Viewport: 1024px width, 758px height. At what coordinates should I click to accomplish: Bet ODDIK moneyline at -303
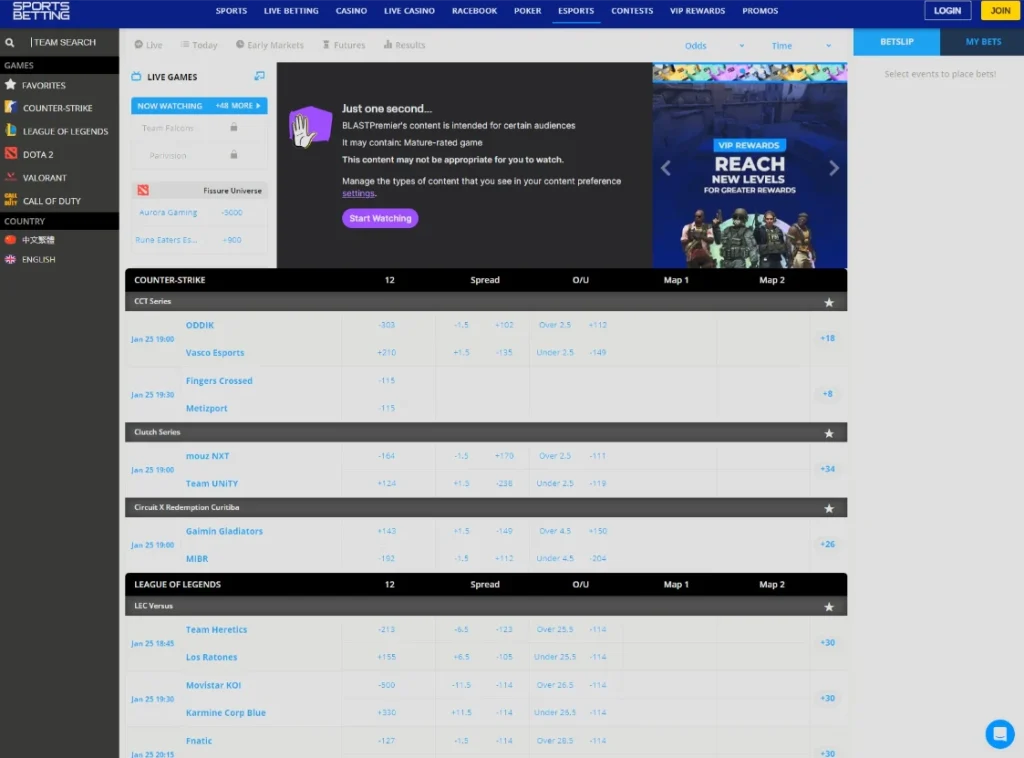pyautogui.click(x=387, y=325)
